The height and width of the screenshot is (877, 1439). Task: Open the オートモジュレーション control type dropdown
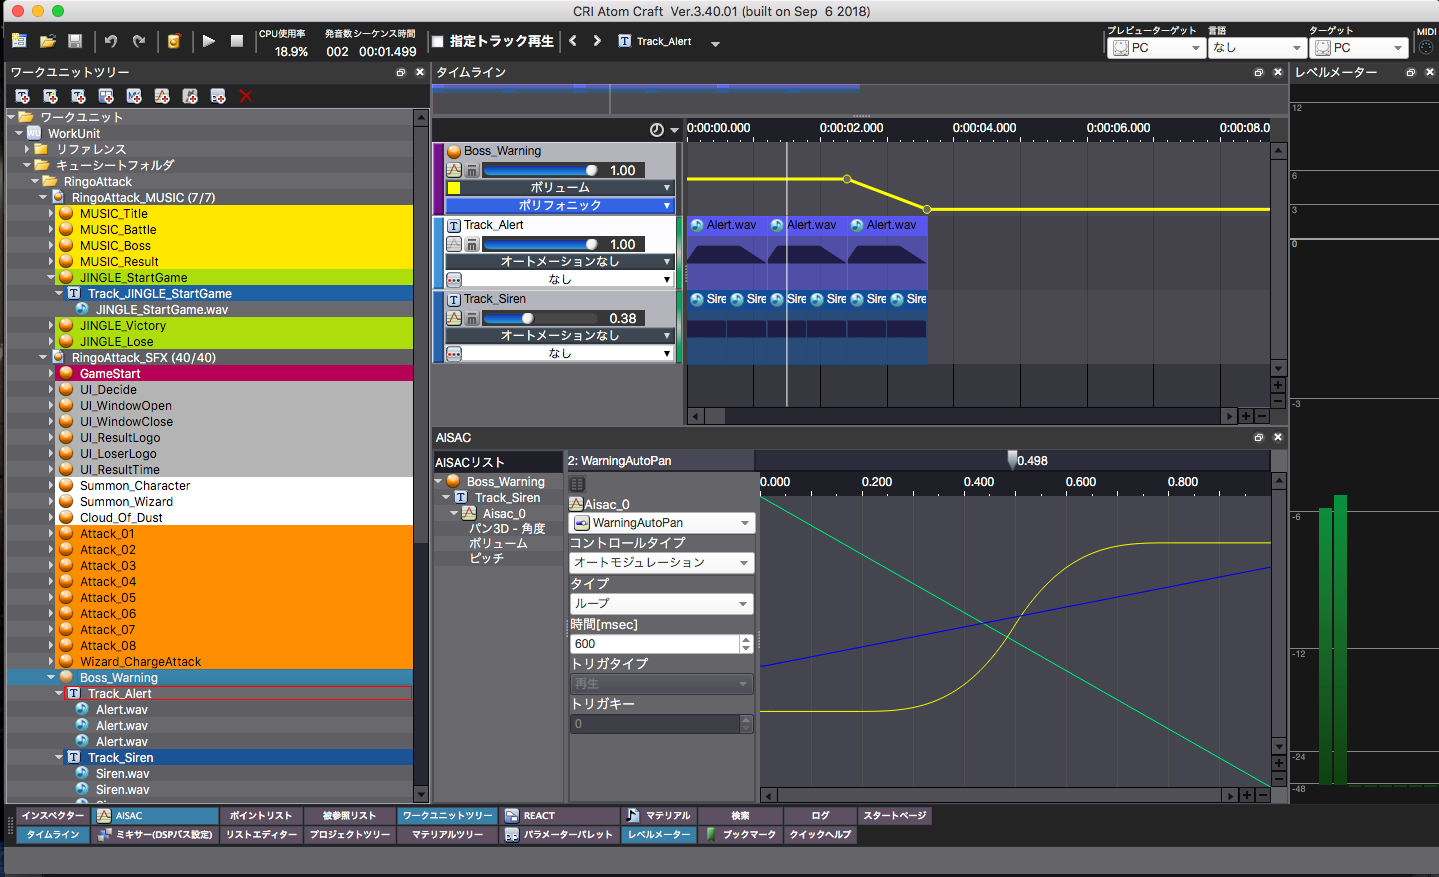661,563
